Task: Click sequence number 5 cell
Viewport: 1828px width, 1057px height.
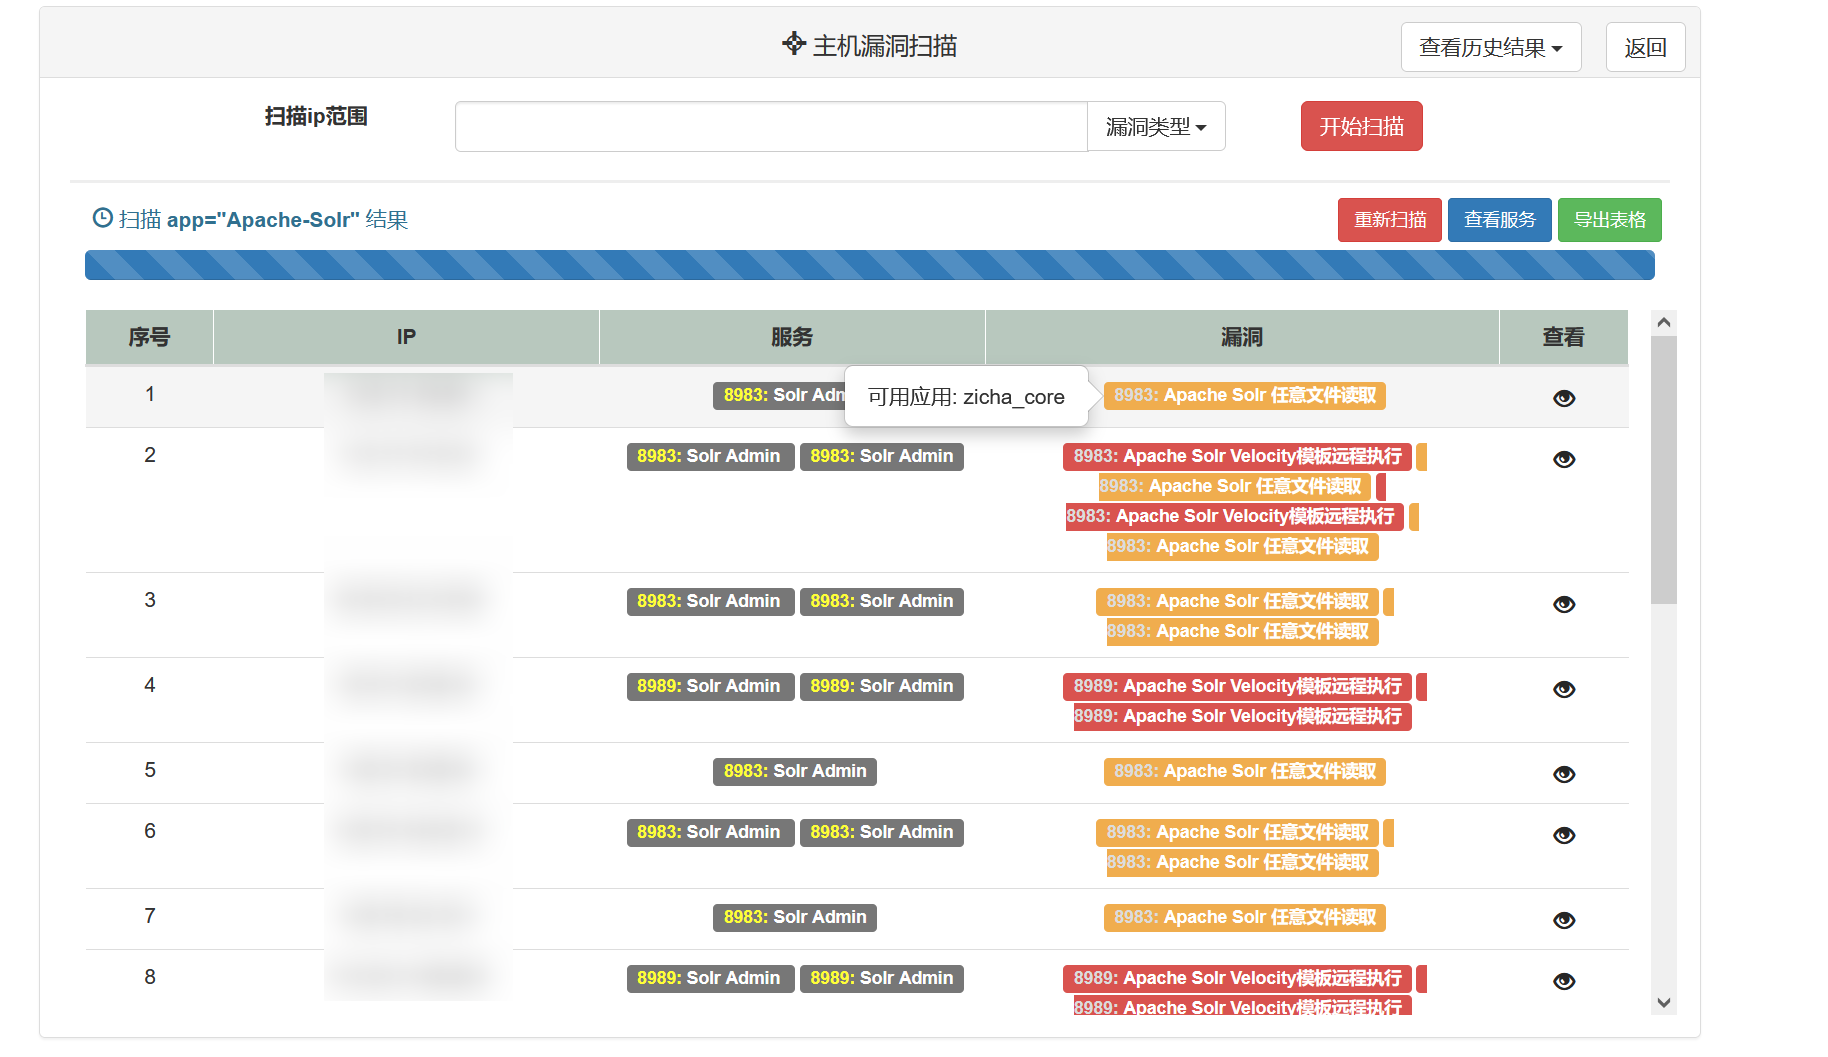Action: point(150,770)
